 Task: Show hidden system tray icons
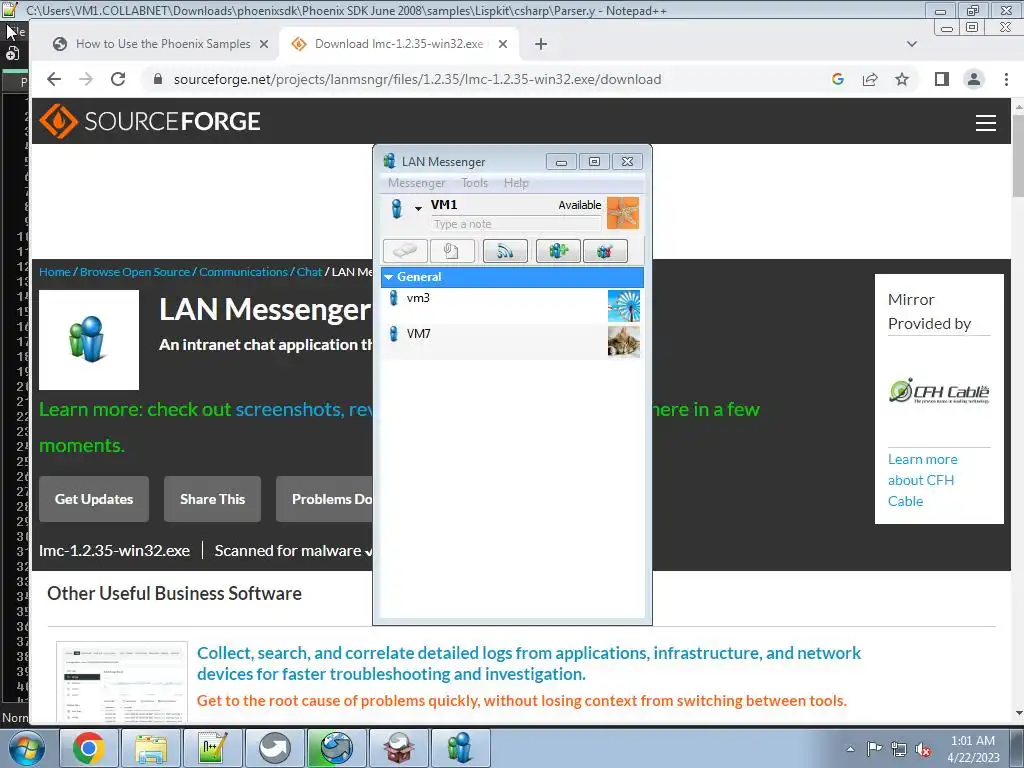tap(850, 749)
